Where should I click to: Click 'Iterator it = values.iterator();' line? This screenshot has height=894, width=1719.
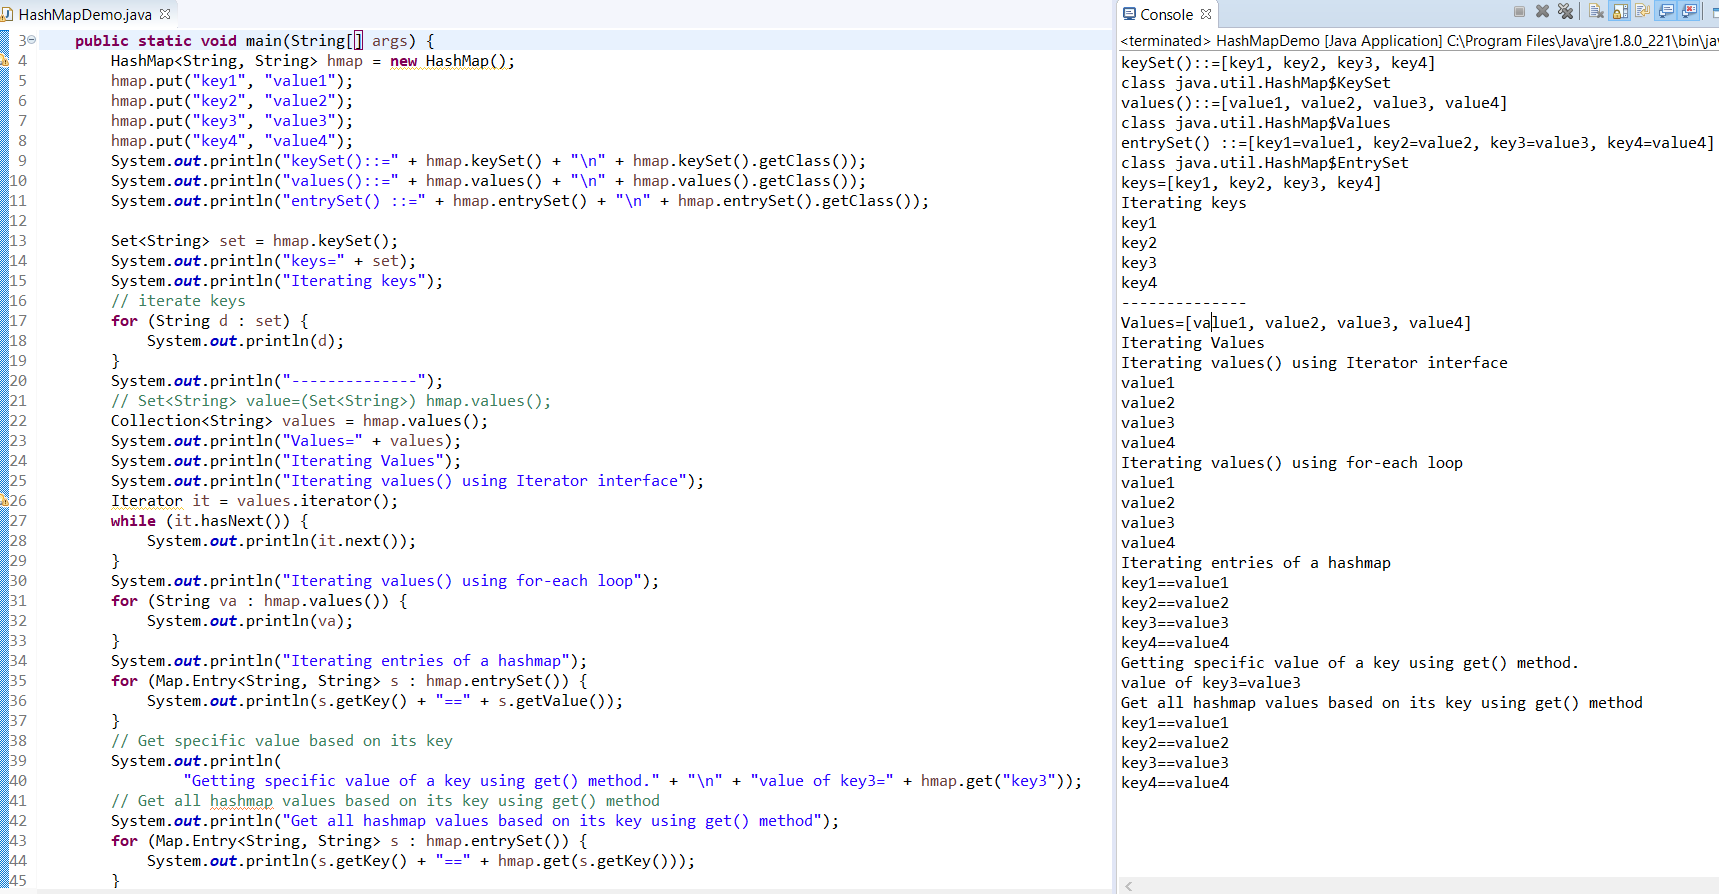pos(254,500)
